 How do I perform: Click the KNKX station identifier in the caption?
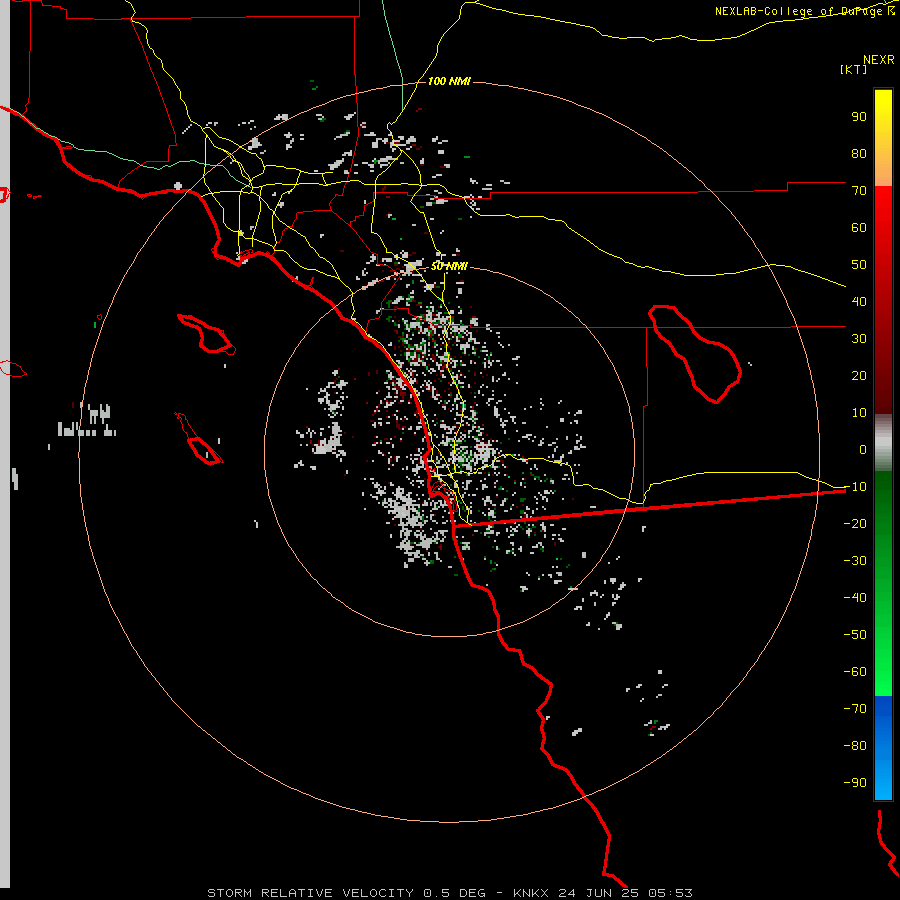531,893
